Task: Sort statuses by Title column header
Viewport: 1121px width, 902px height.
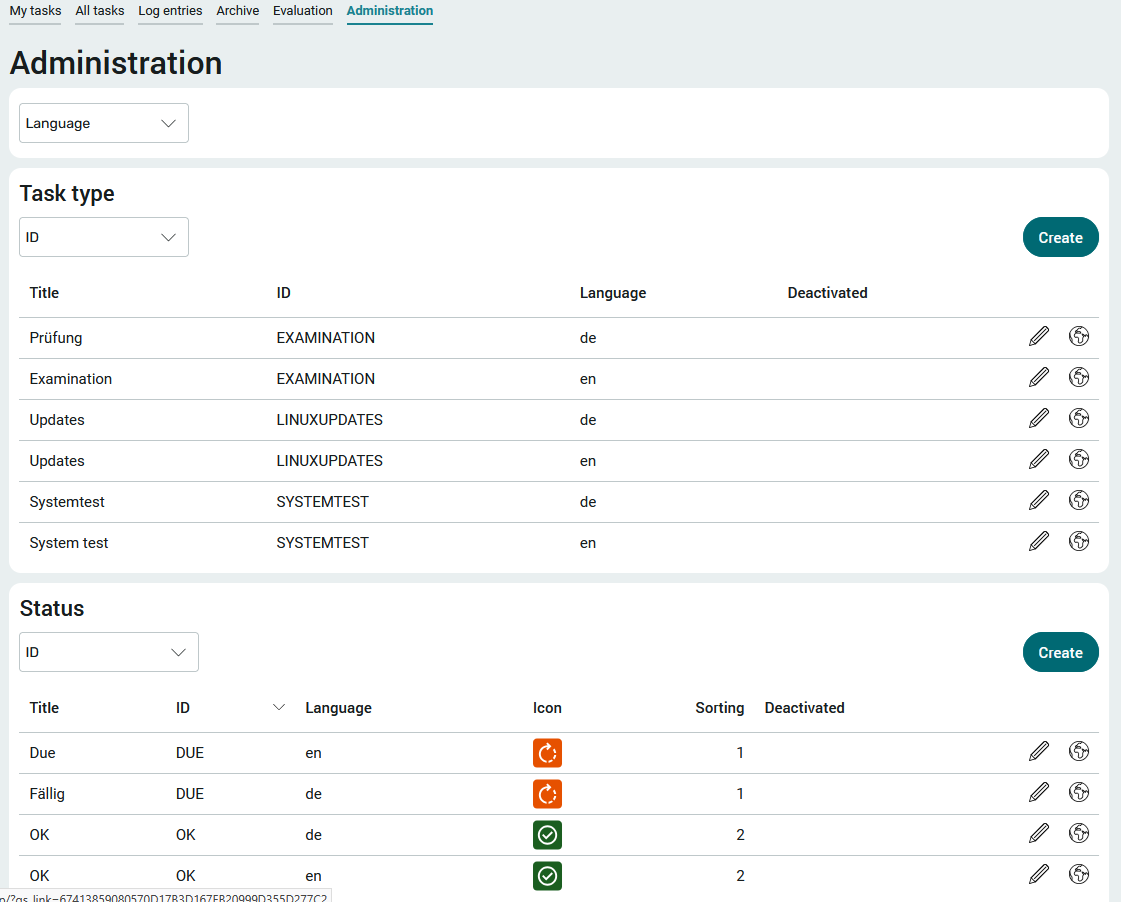Action: 44,708
